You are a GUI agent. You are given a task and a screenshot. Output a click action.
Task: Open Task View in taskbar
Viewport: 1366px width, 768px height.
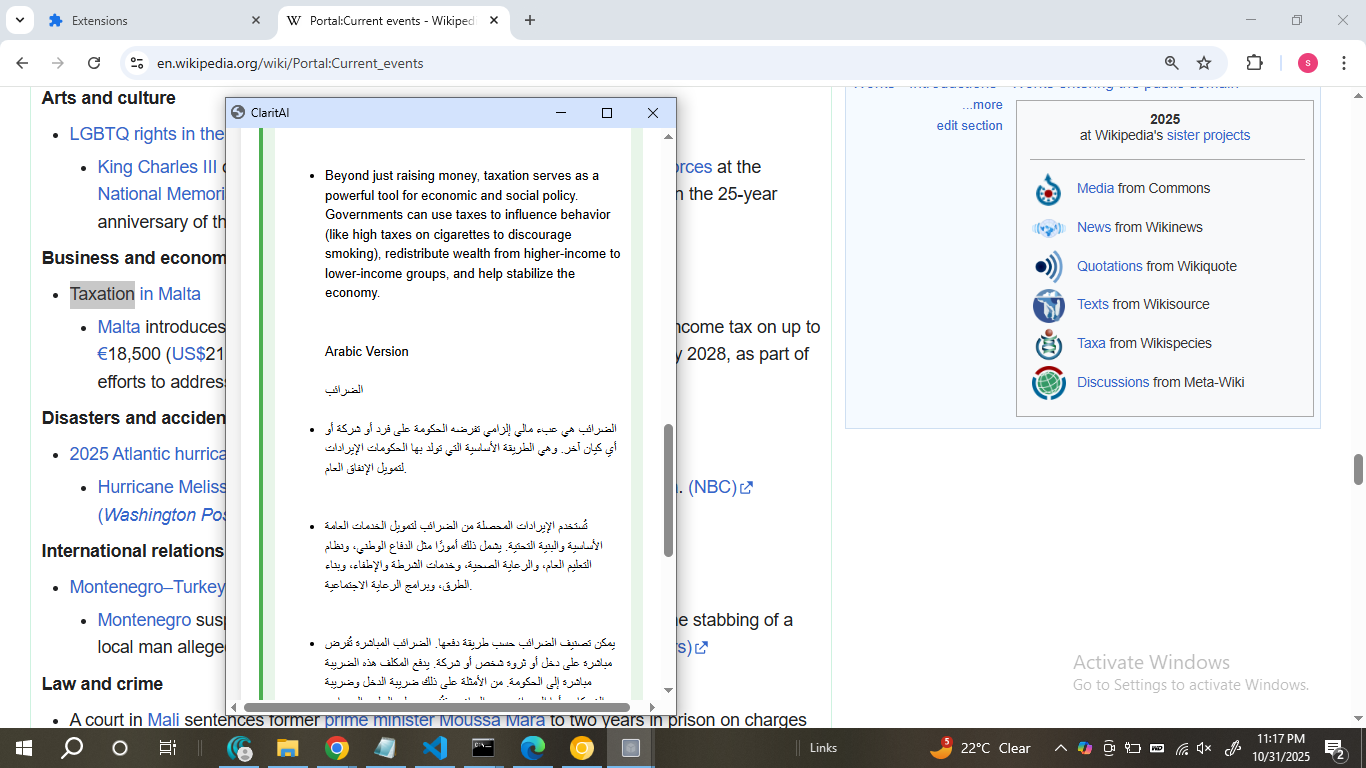[168, 748]
